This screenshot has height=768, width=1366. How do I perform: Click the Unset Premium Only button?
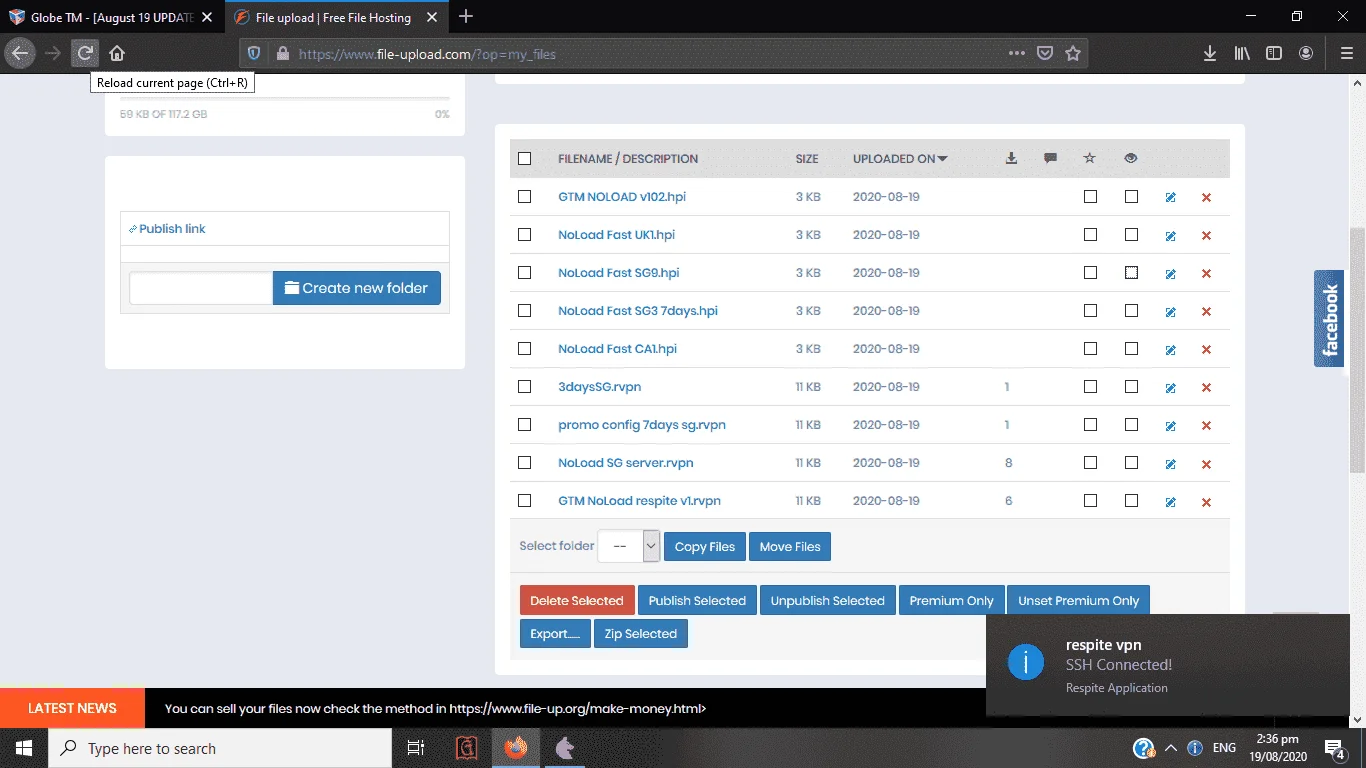point(1079,601)
